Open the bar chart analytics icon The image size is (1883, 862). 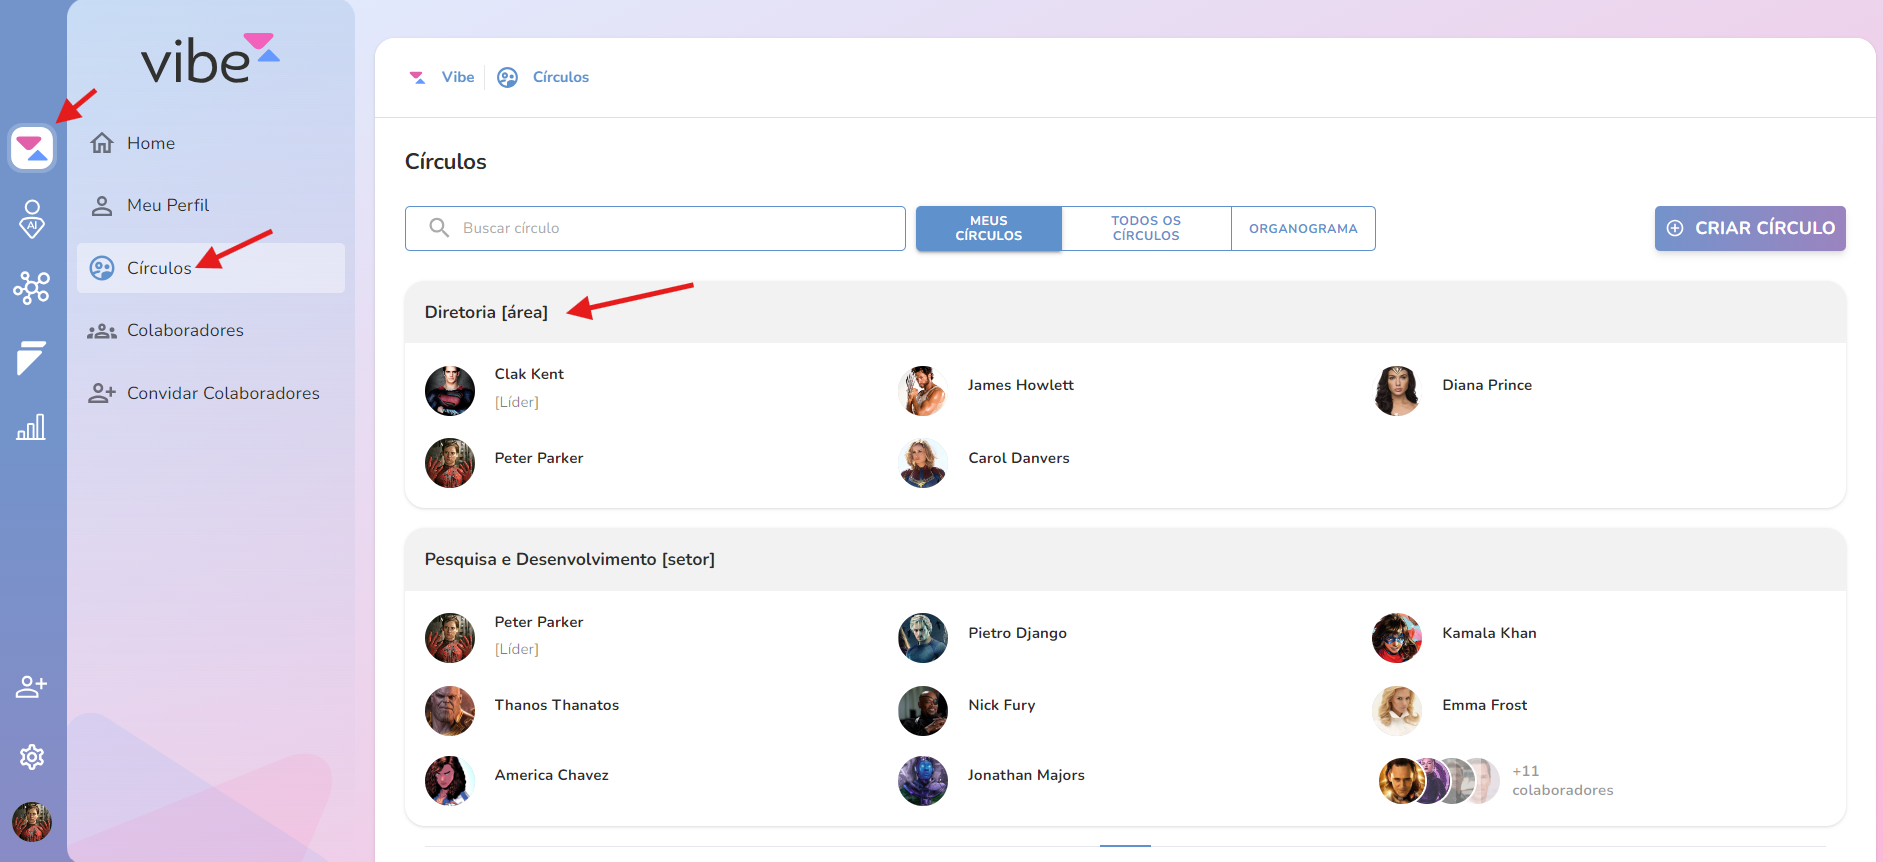31,427
